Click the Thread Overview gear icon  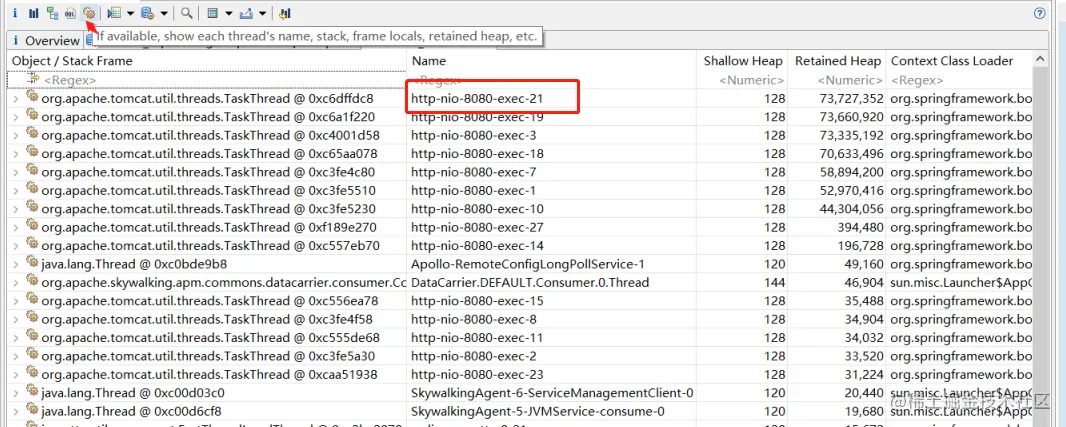pos(88,13)
